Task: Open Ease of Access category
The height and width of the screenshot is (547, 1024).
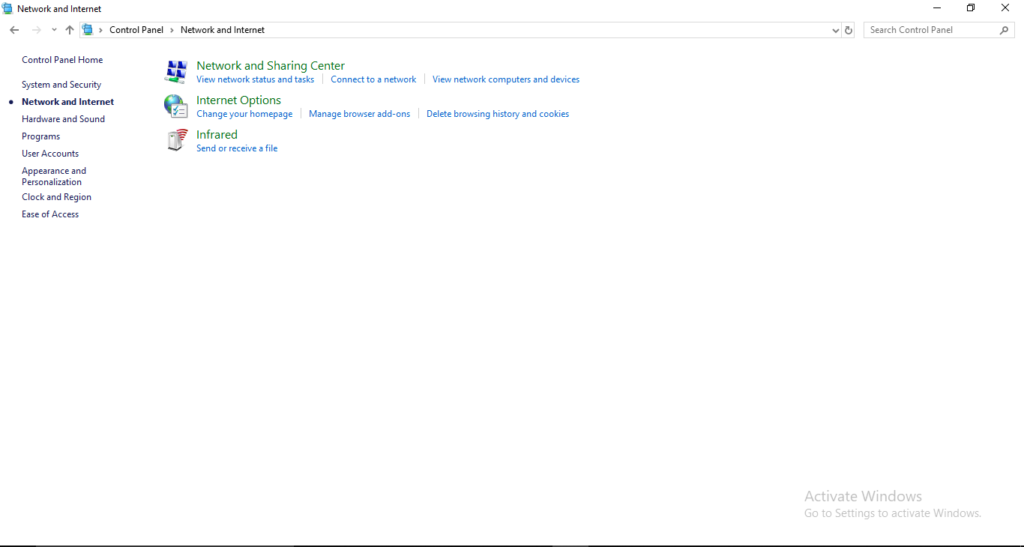Action: pyautogui.click(x=50, y=214)
